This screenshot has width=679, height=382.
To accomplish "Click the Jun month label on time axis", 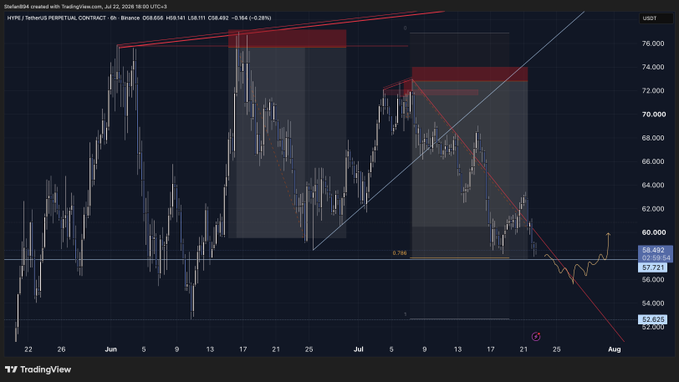I will [x=111, y=349].
